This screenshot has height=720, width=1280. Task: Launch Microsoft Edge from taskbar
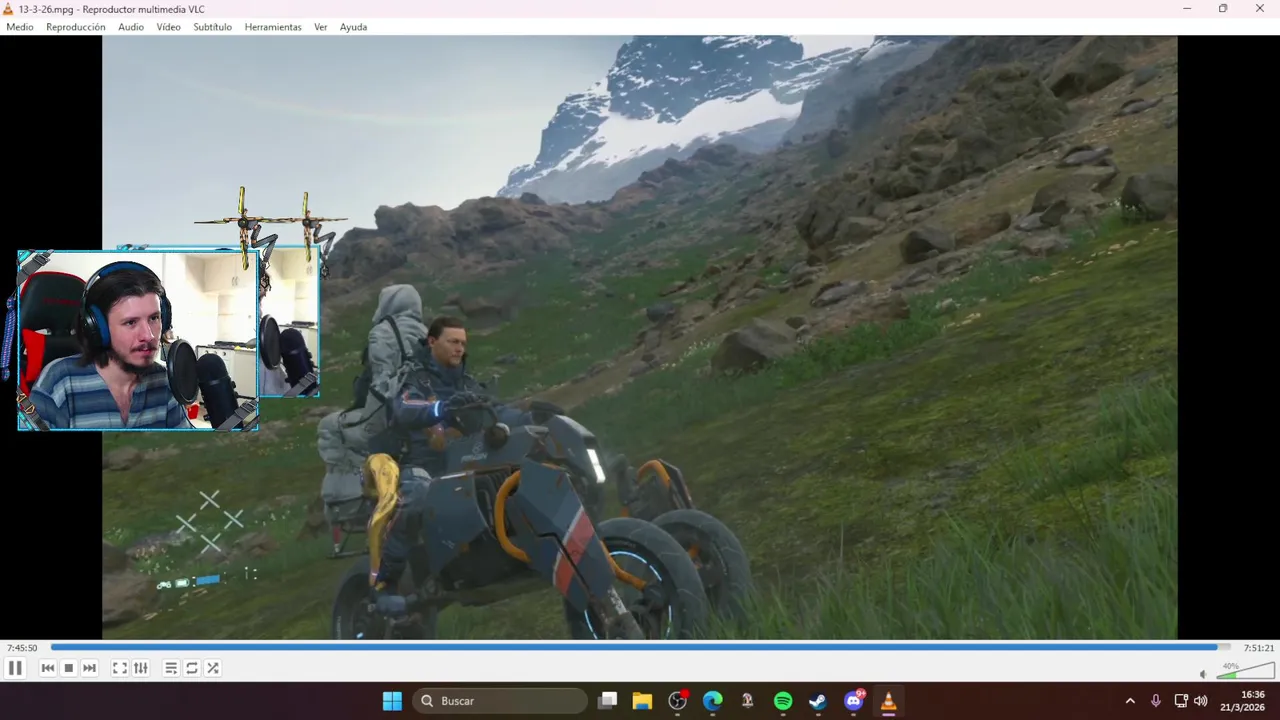(x=713, y=701)
